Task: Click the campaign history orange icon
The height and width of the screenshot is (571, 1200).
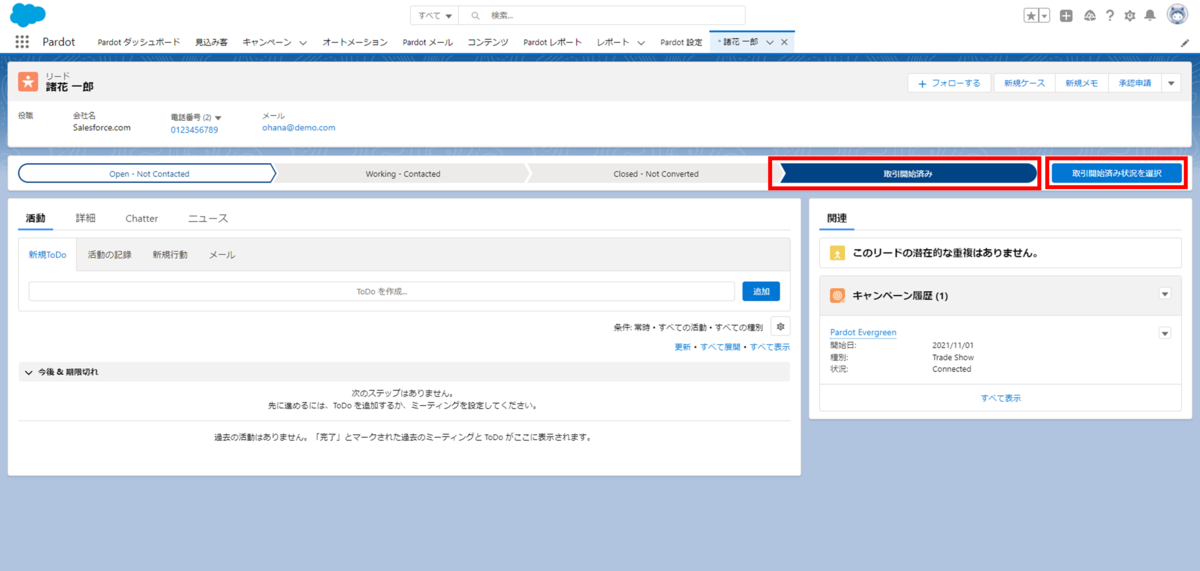Action: point(837,295)
